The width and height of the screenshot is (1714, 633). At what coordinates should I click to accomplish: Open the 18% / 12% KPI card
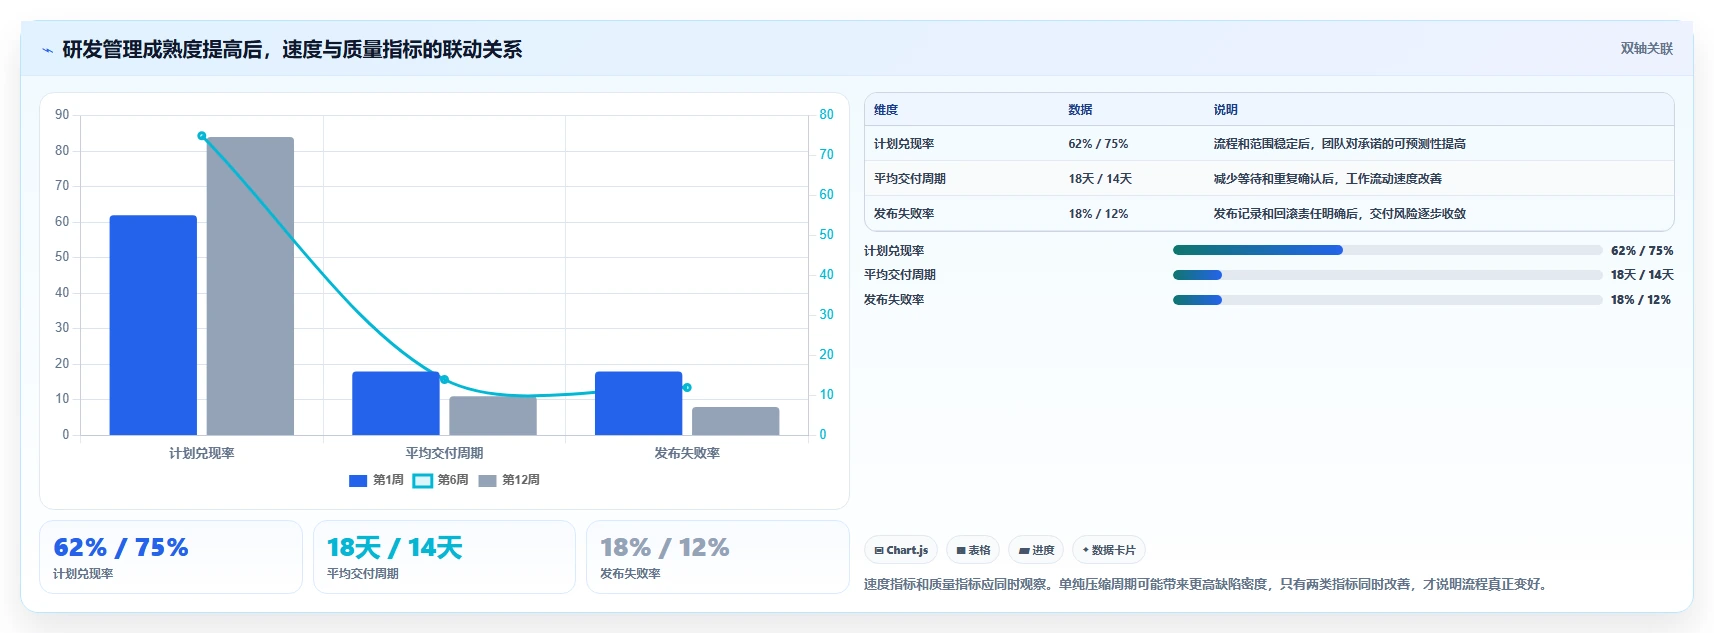pos(718,557)
